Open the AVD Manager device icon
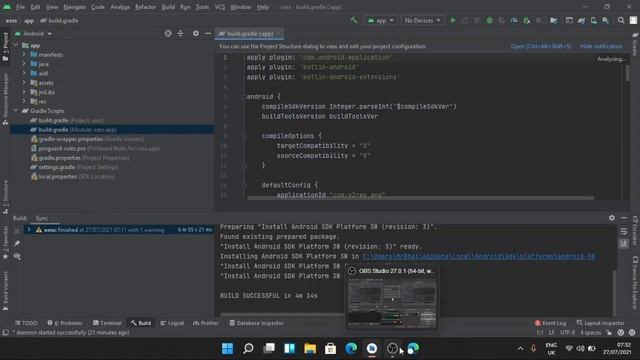 (x=593, y=20)
